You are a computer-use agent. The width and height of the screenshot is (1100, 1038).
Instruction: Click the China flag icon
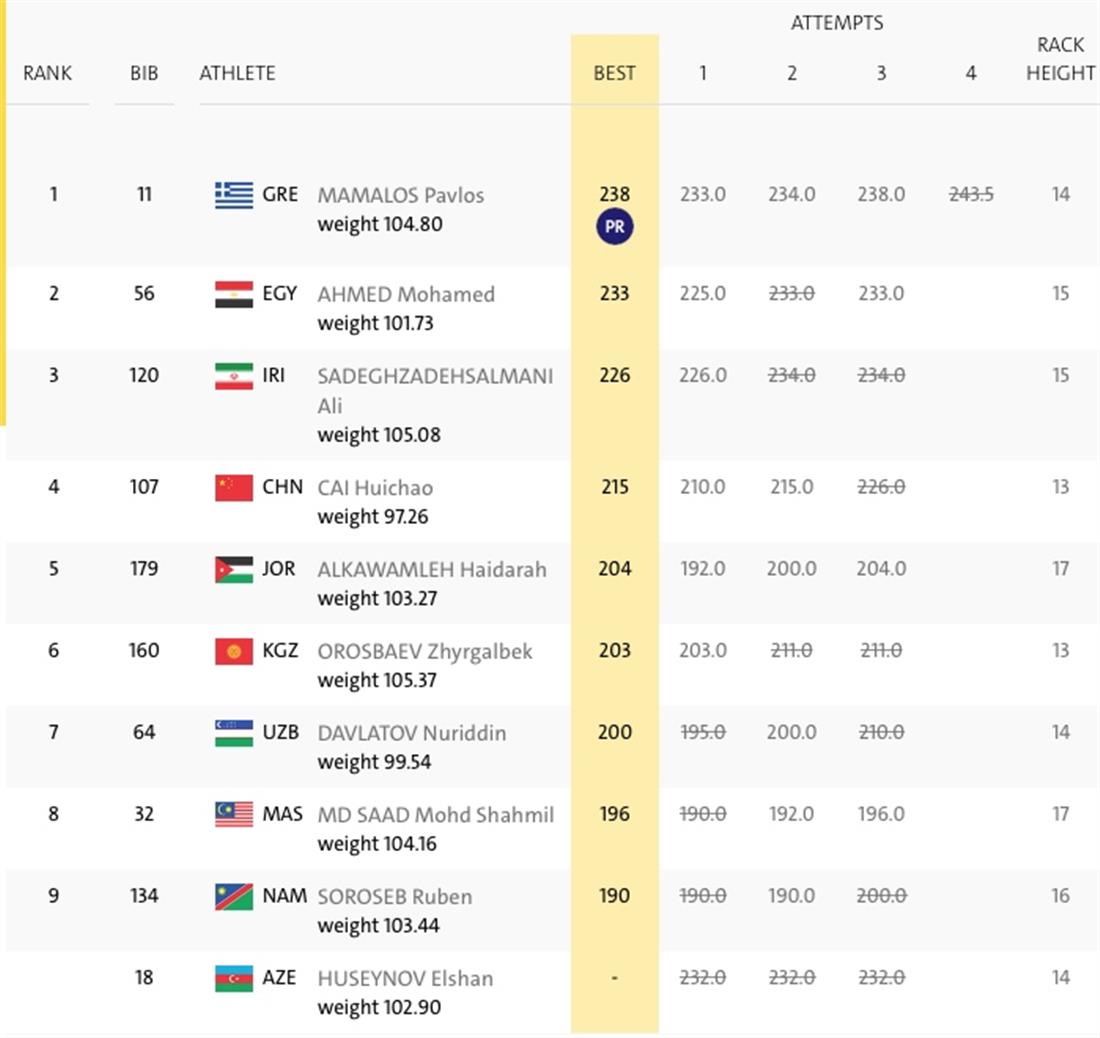pos(233,488)
